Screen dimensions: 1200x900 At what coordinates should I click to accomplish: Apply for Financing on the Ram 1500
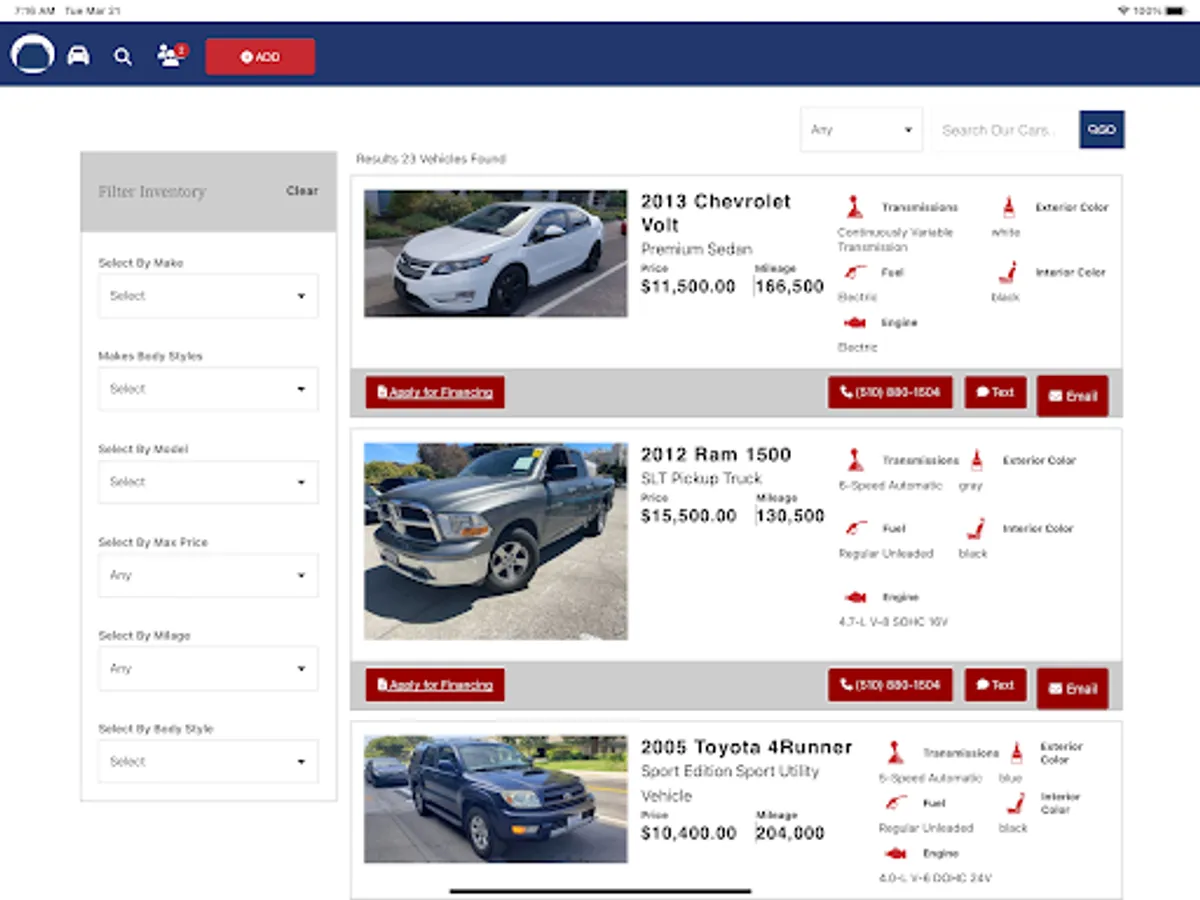pos(435,685)
